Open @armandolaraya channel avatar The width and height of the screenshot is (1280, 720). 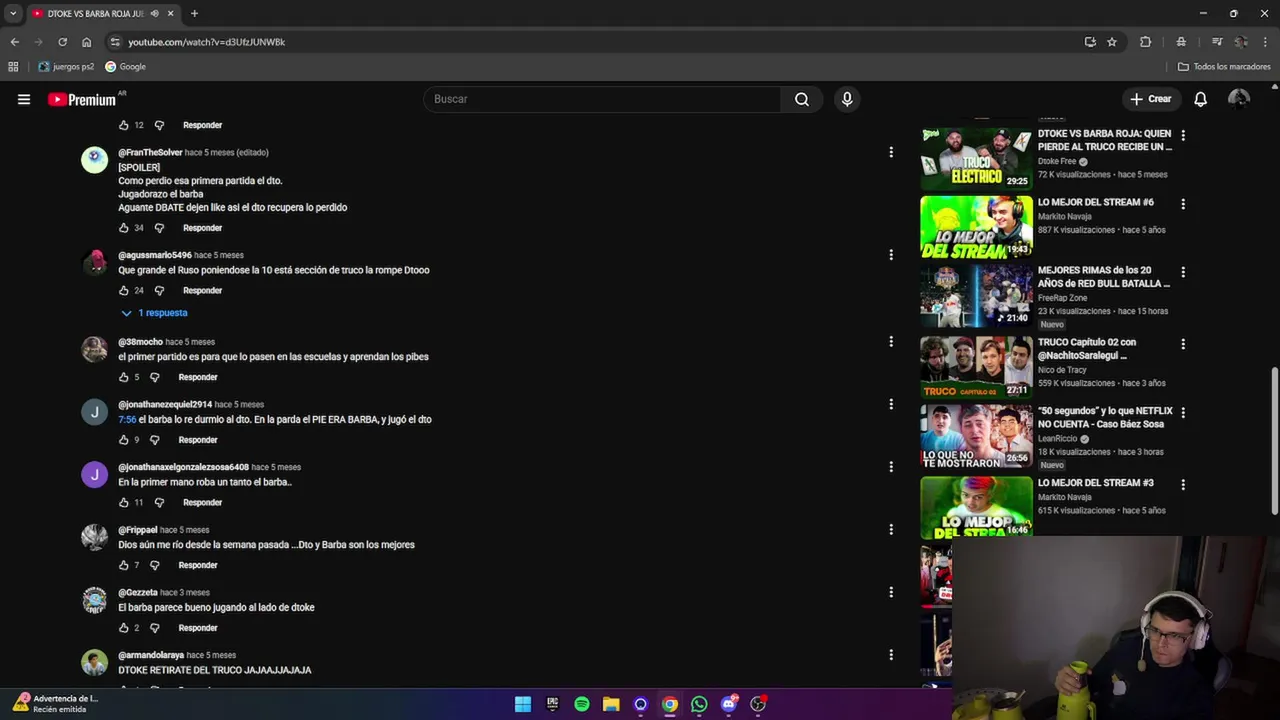tap(94, 662)
